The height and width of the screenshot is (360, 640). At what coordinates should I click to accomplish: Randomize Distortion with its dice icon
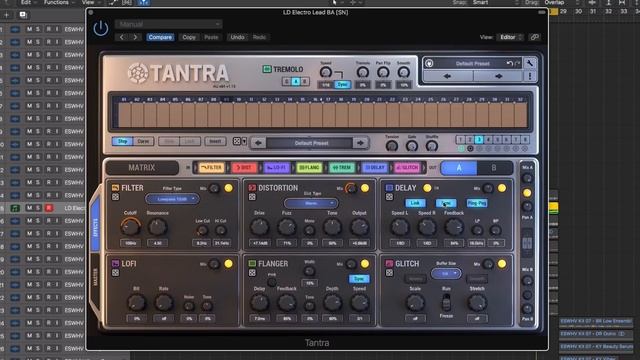pos(252,197)
